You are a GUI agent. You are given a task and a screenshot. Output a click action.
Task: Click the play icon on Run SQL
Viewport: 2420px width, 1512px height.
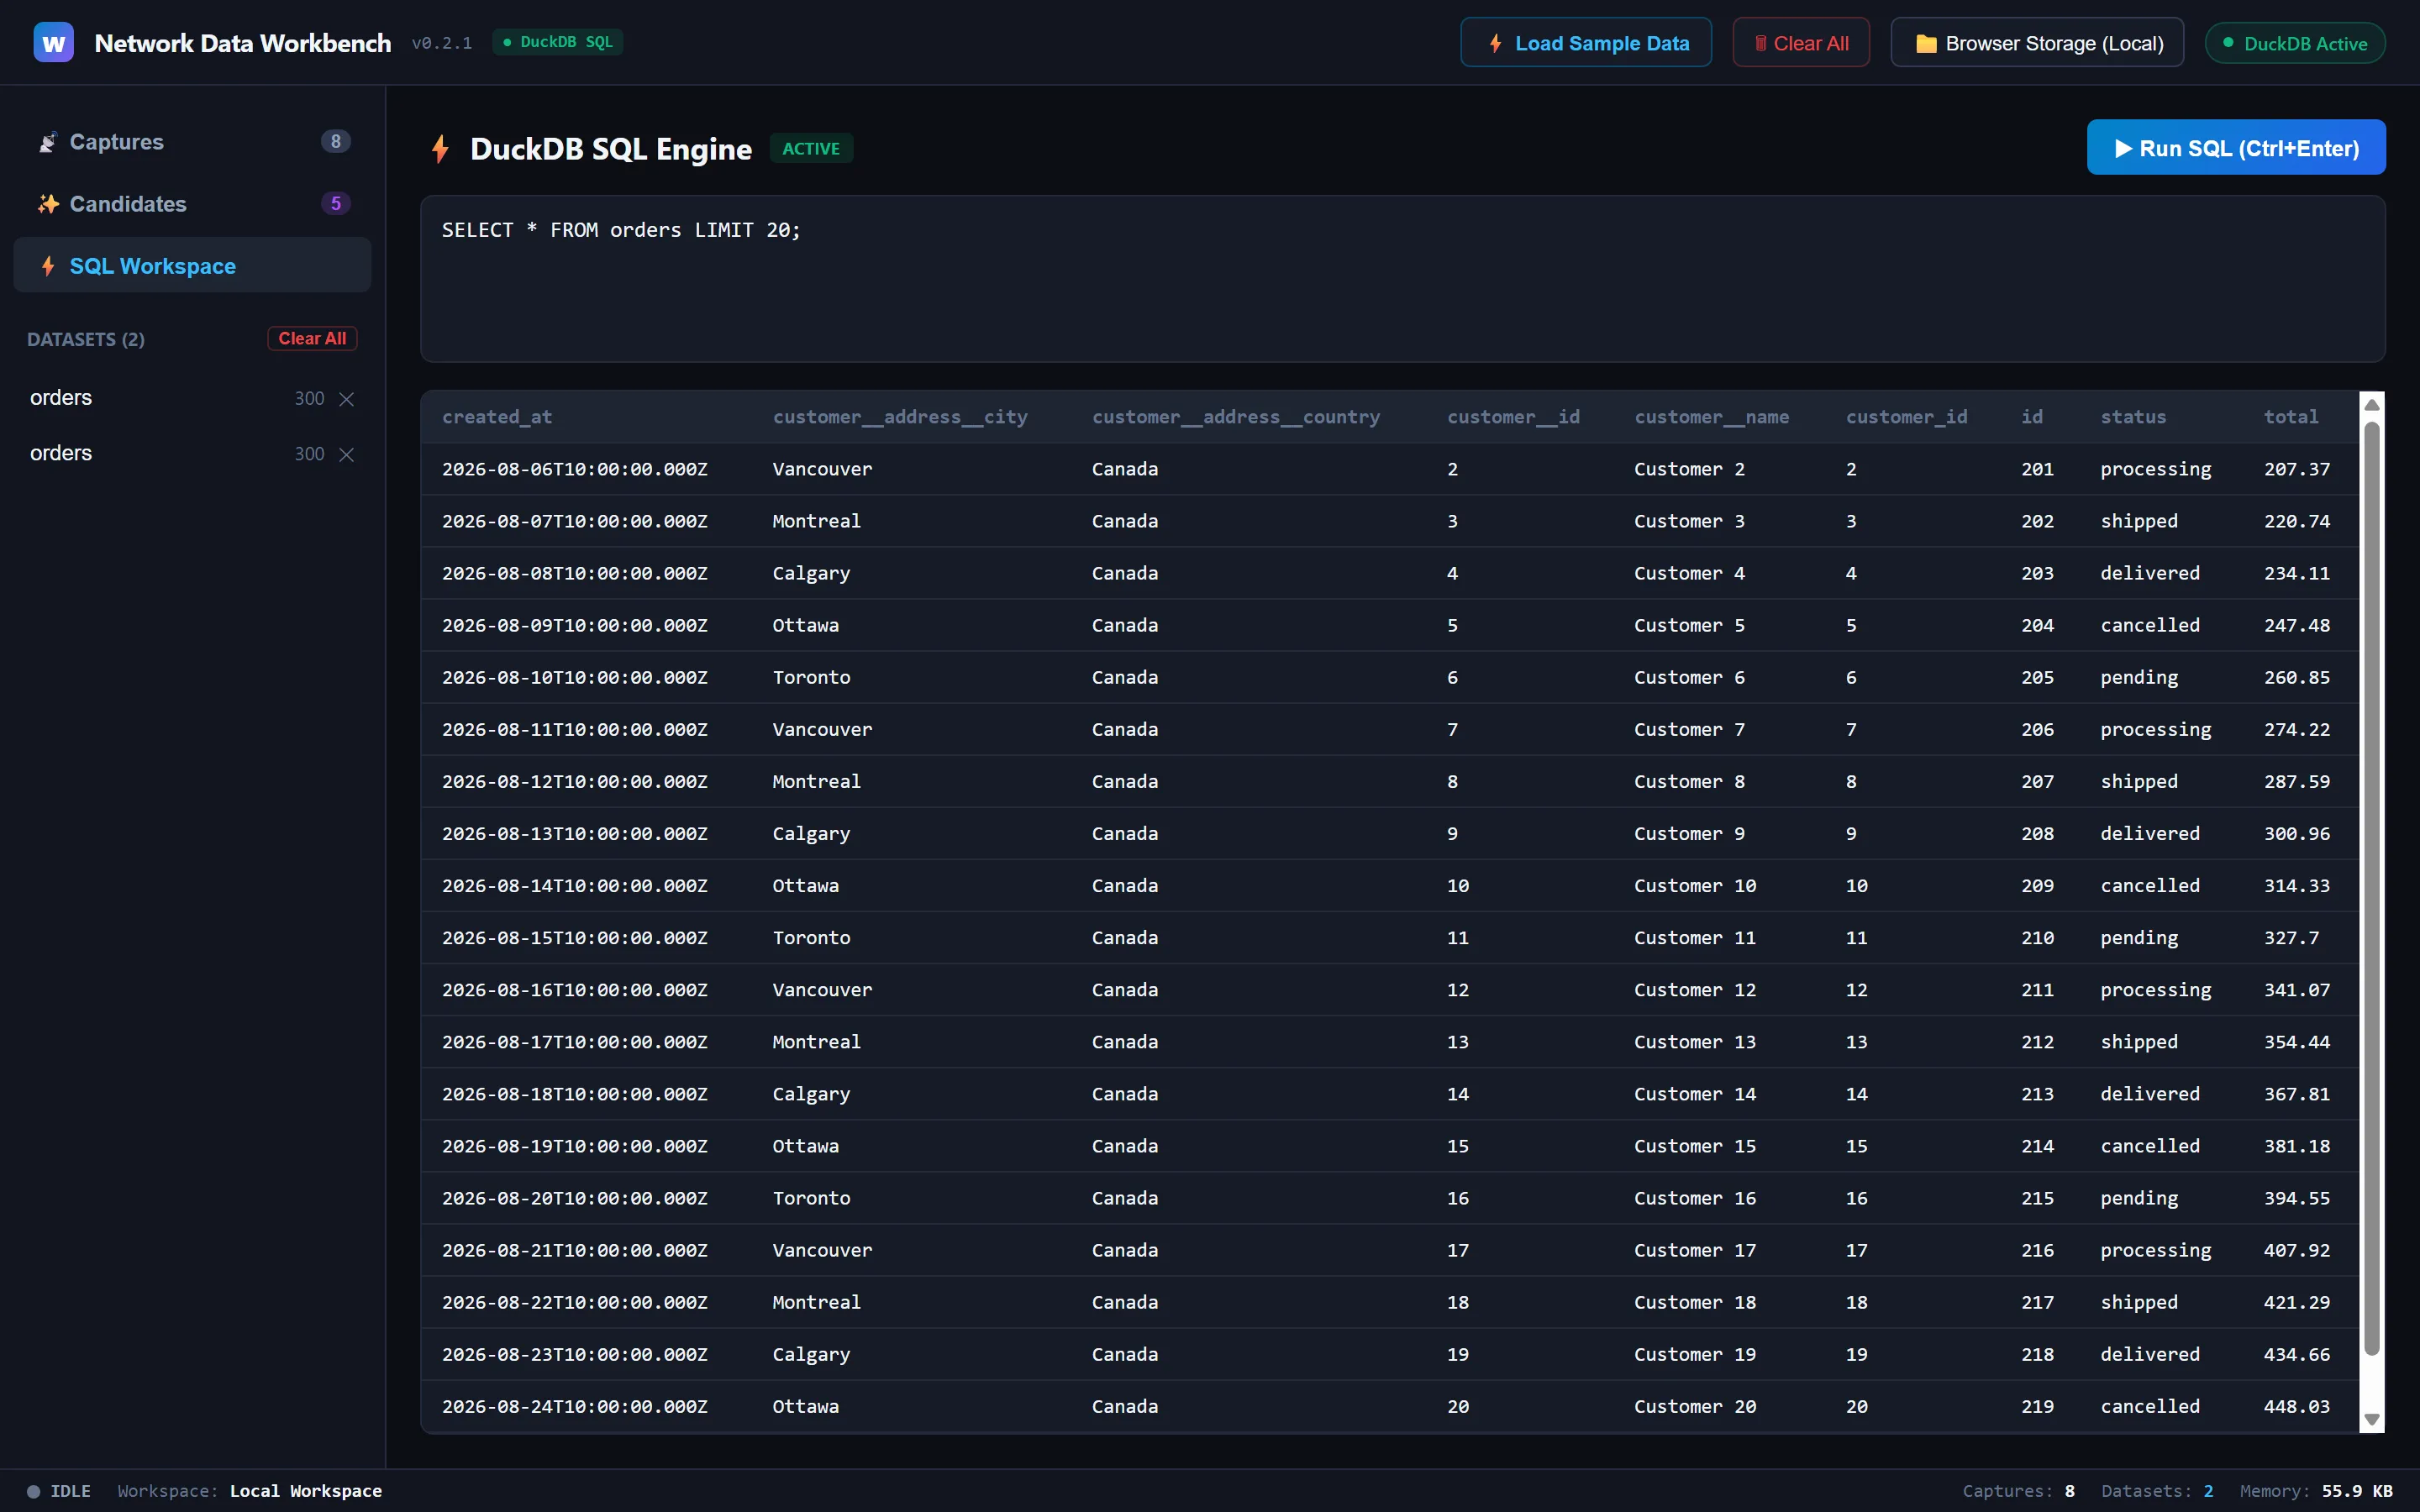(x=2124, y=148)
